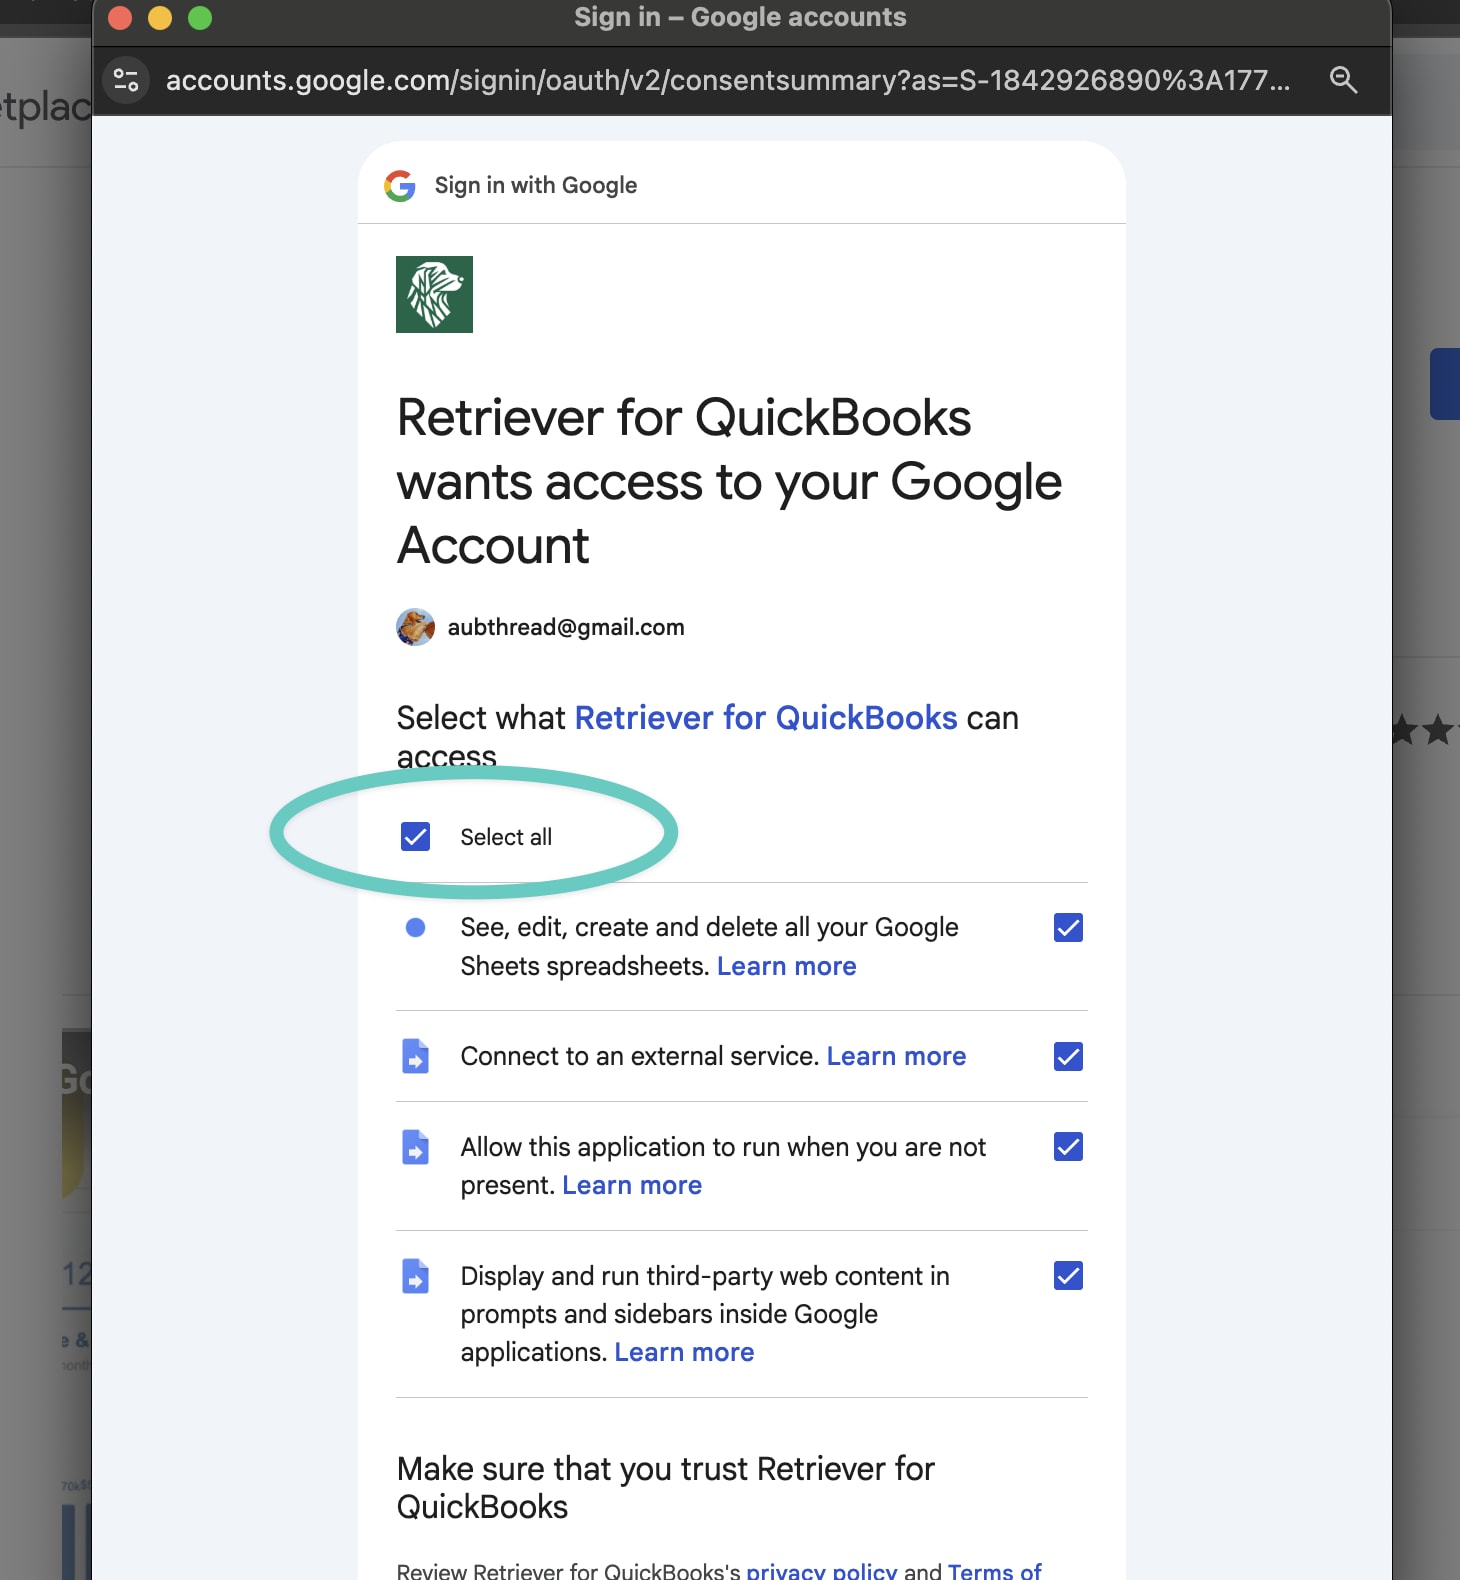Screen dimensions: 1460x1580
Task: Open Learn more for third-party web content
Action: (684, 1352)
